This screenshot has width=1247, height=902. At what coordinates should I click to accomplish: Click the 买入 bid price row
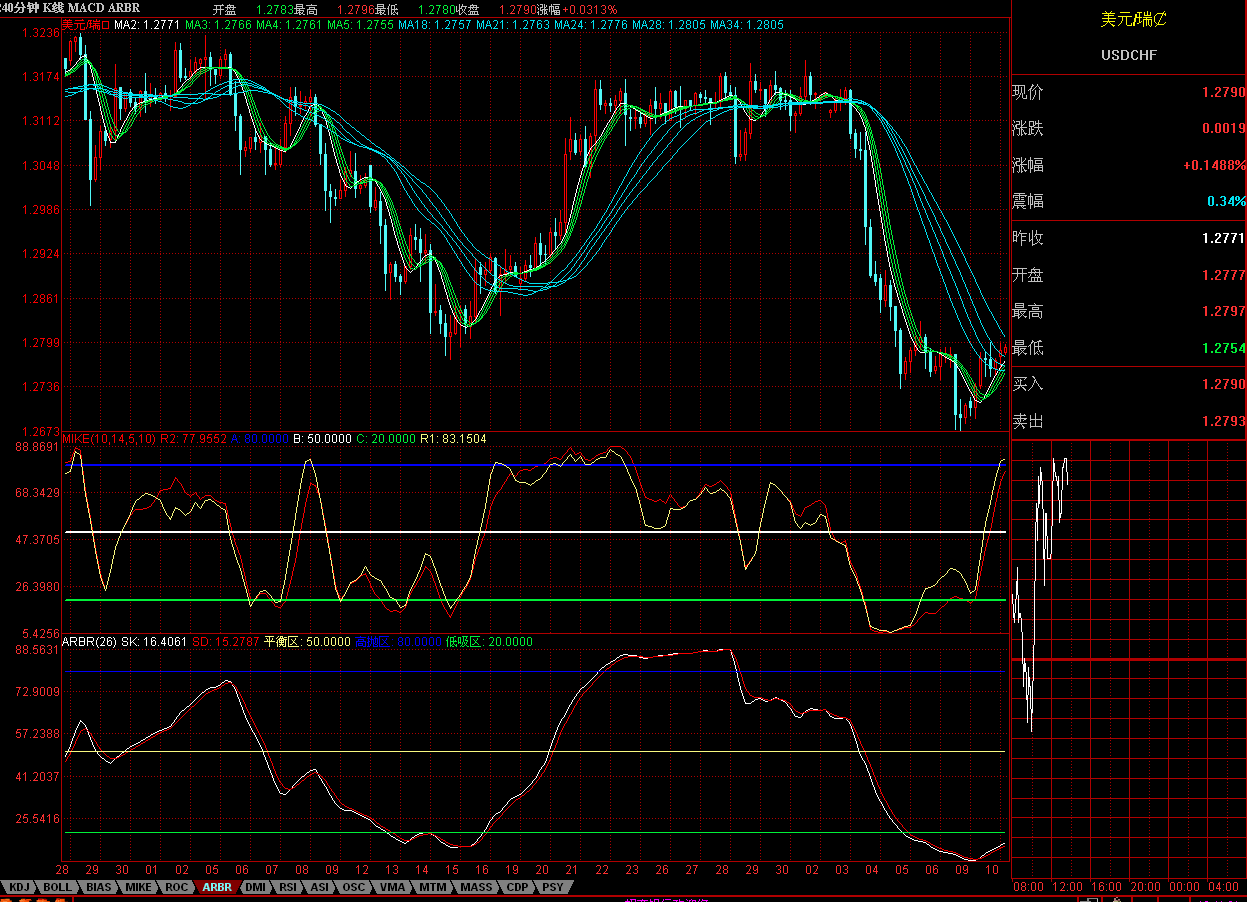pos(1128,384)
